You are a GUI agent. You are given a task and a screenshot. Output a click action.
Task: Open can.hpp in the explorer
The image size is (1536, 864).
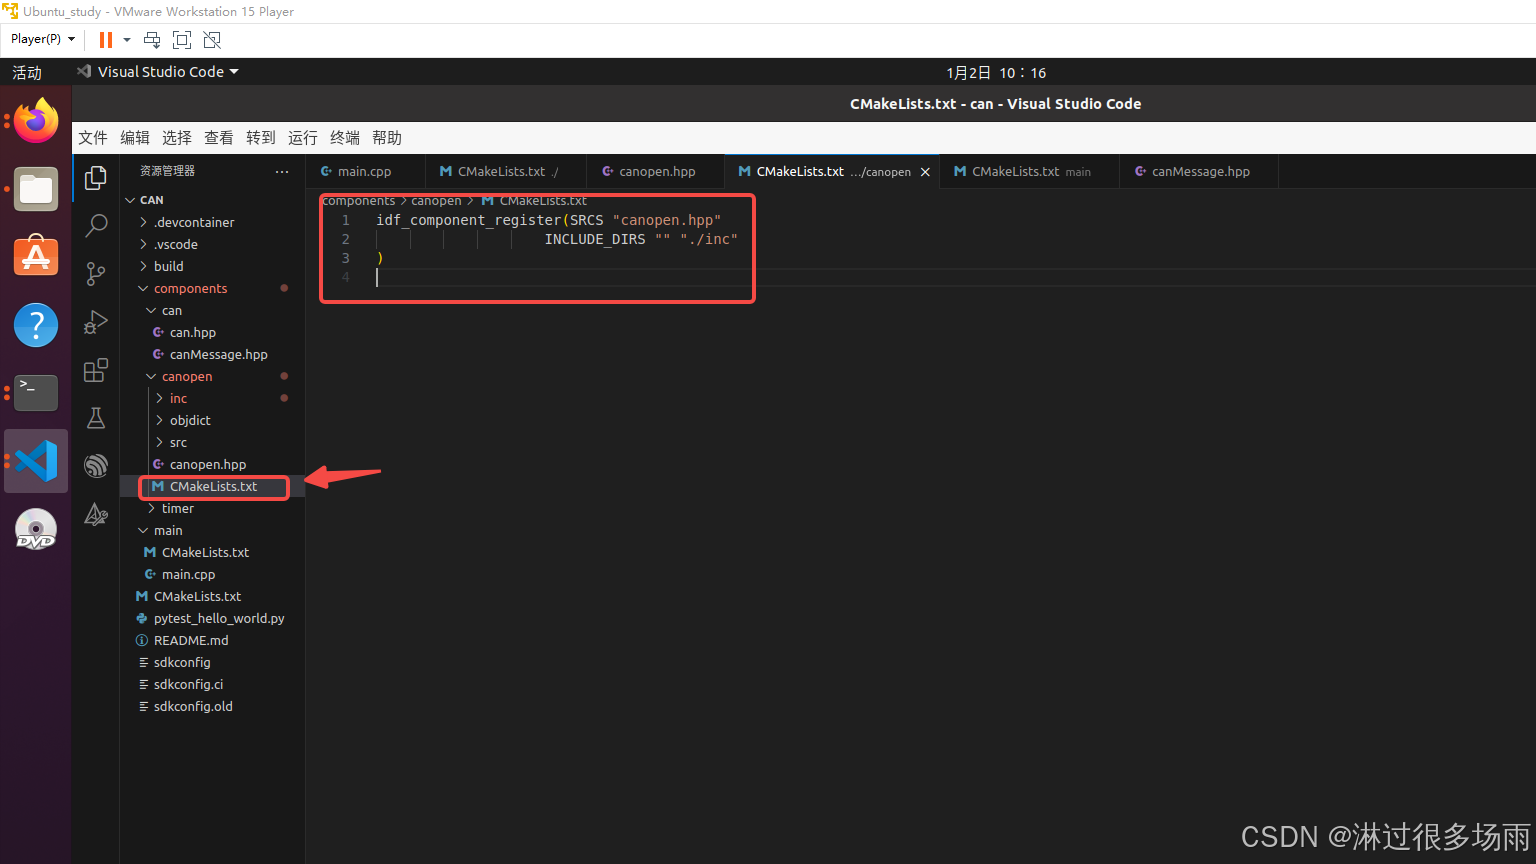213,332
